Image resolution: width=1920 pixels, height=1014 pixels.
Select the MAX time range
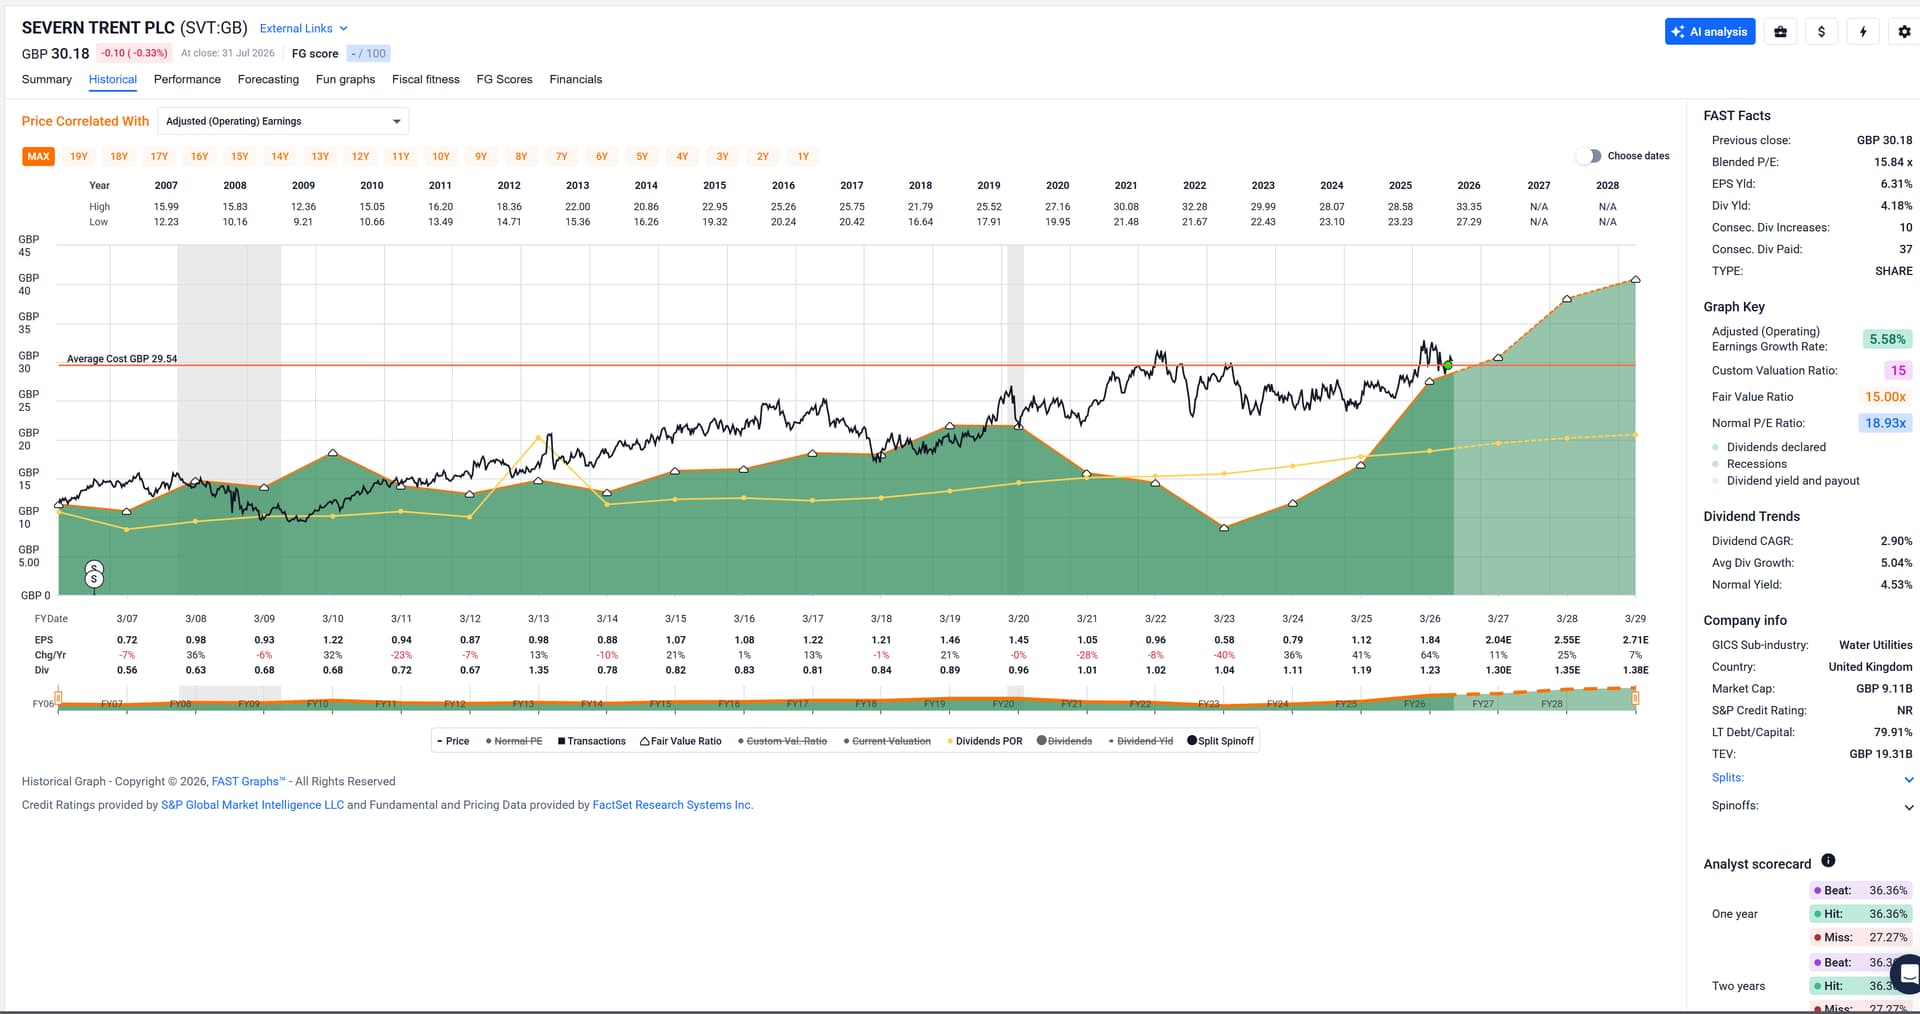coord(39,156)
